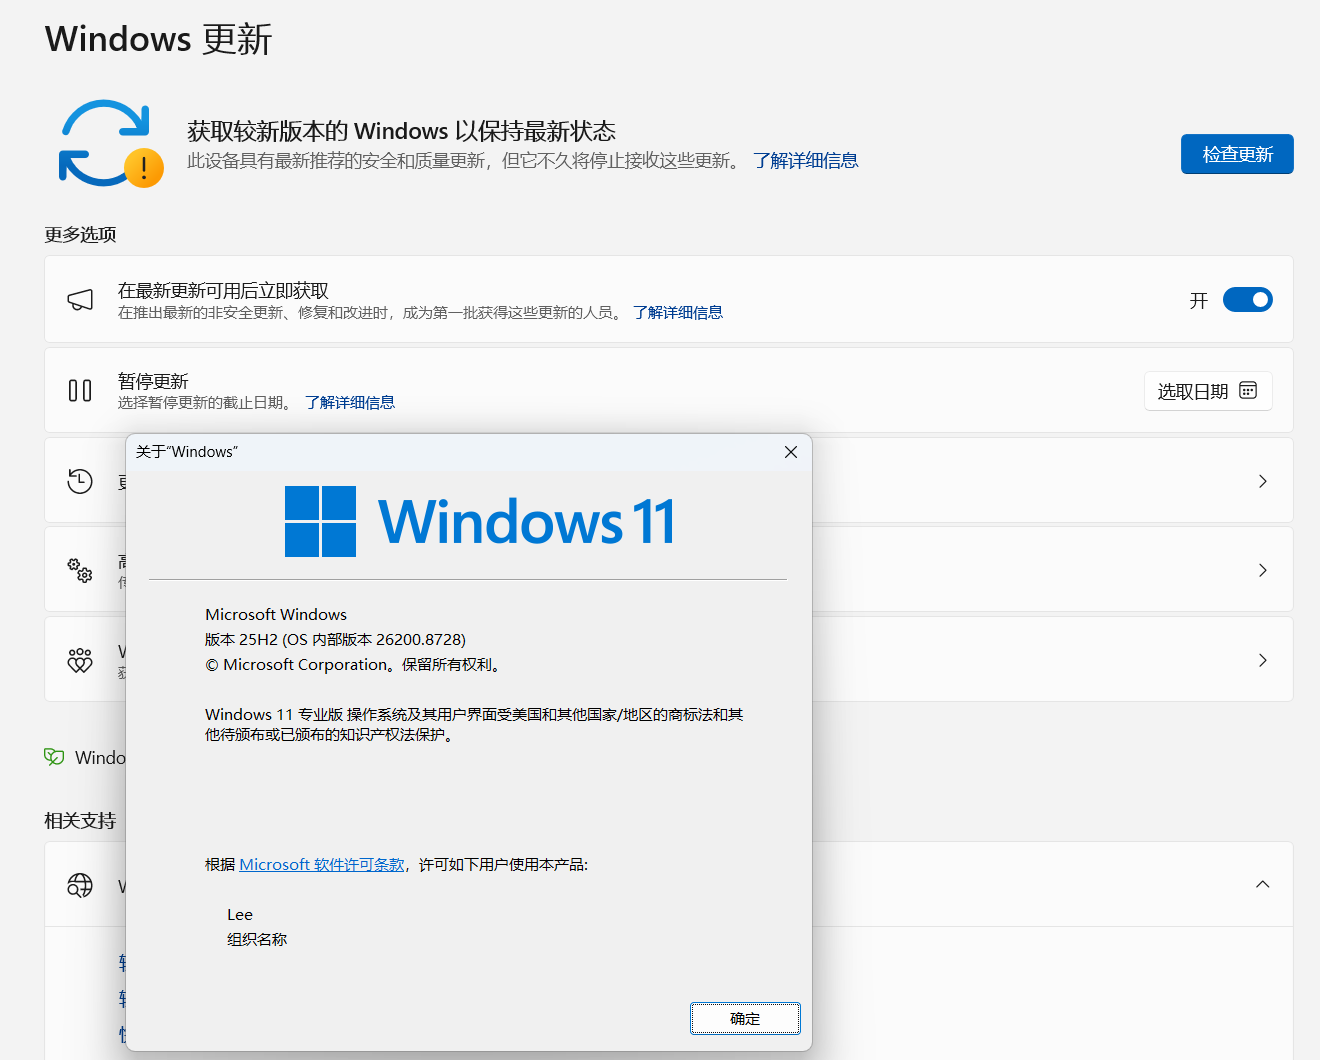The image size is (1320, 1060).
Task: Click the © Microsoft Corporation copyright line
Action: pyautogui.click(x=352, y=664)
